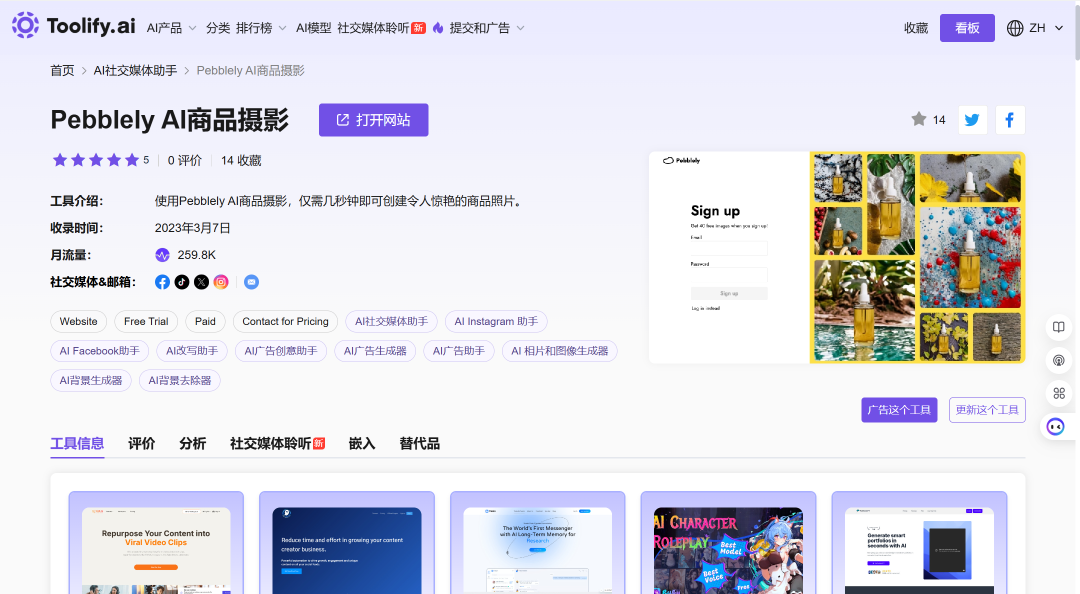Switch to the 分析 tab
The image size is (1080, 594).
192,444
